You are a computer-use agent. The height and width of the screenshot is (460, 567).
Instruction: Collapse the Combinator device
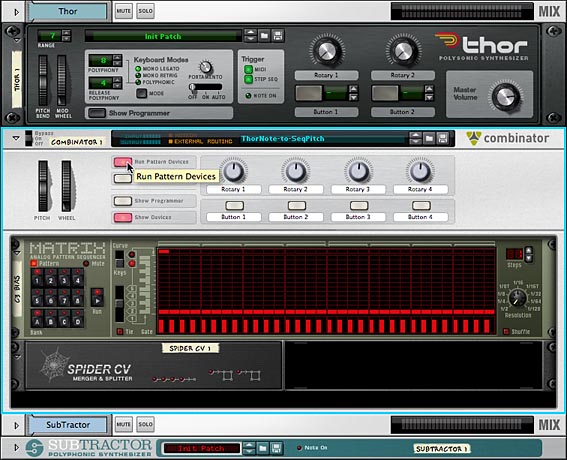click(x=16, y=138)
